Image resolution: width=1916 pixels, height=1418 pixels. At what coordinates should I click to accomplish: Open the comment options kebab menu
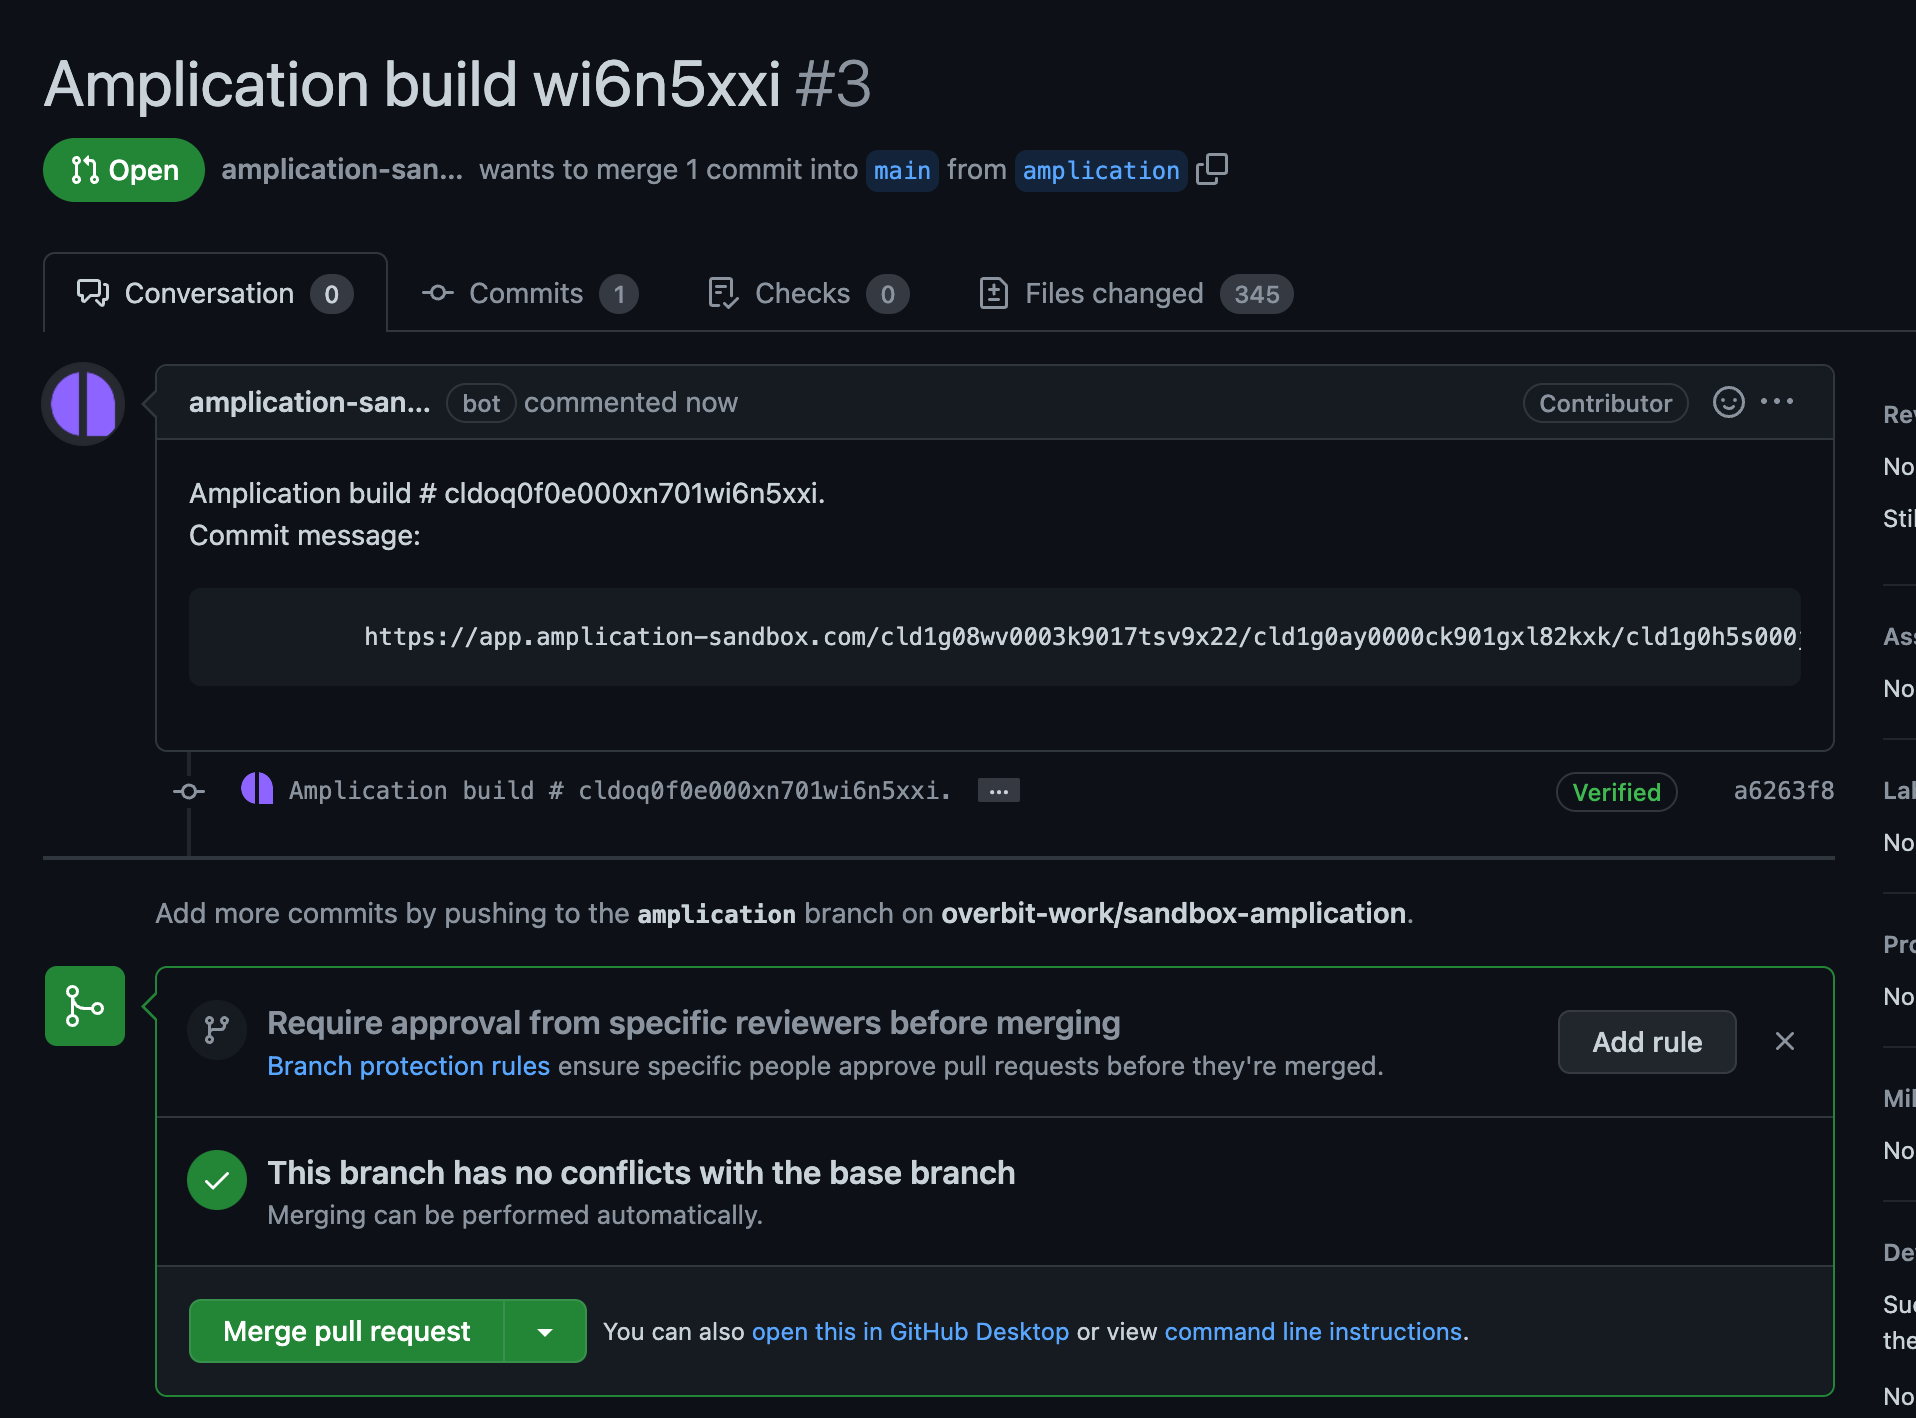[x=1777, y=402]
